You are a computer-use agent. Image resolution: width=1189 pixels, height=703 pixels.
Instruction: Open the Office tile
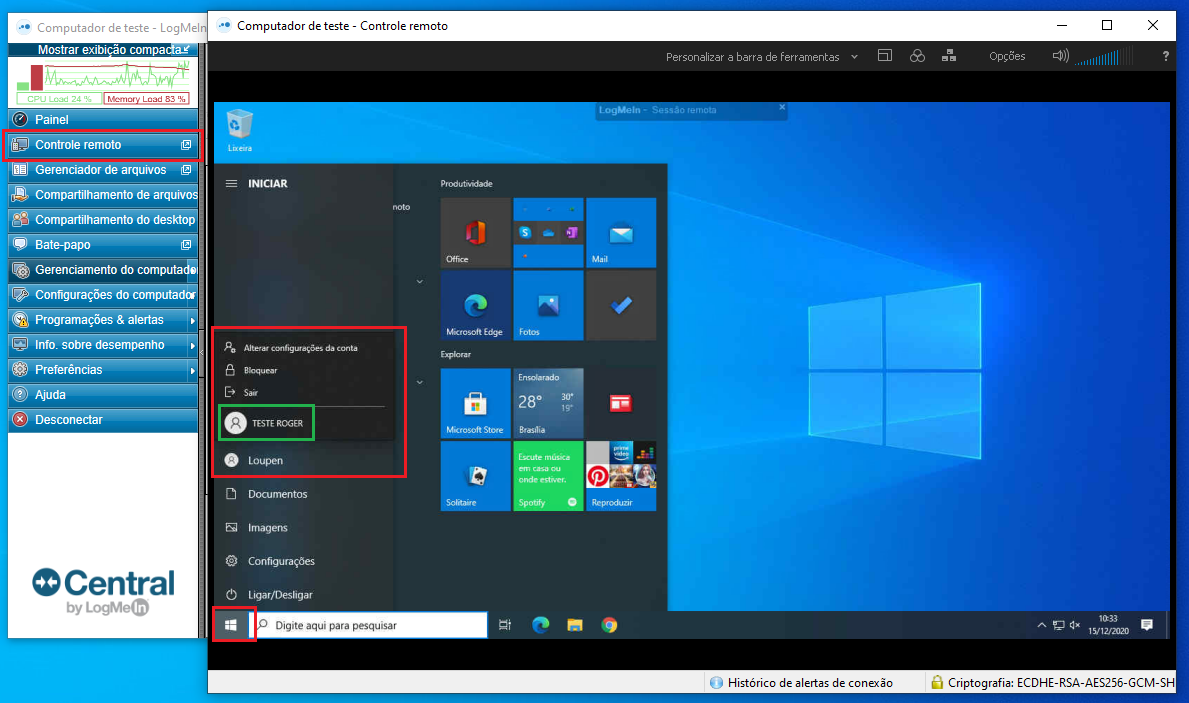tap(475, 233)
